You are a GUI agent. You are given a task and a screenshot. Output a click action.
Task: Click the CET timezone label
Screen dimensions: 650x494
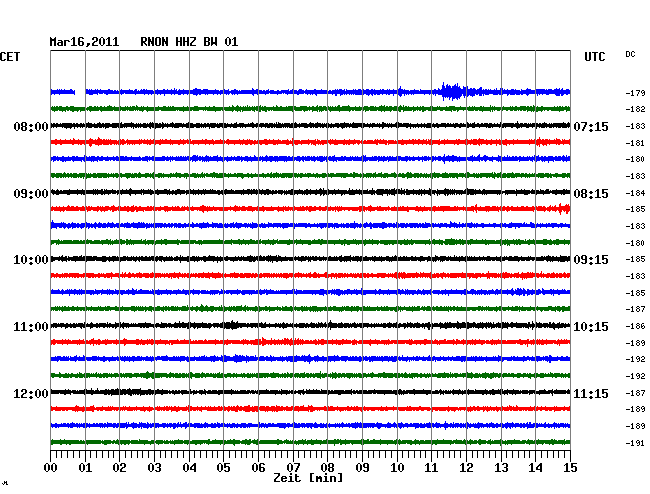coord(10,57)
